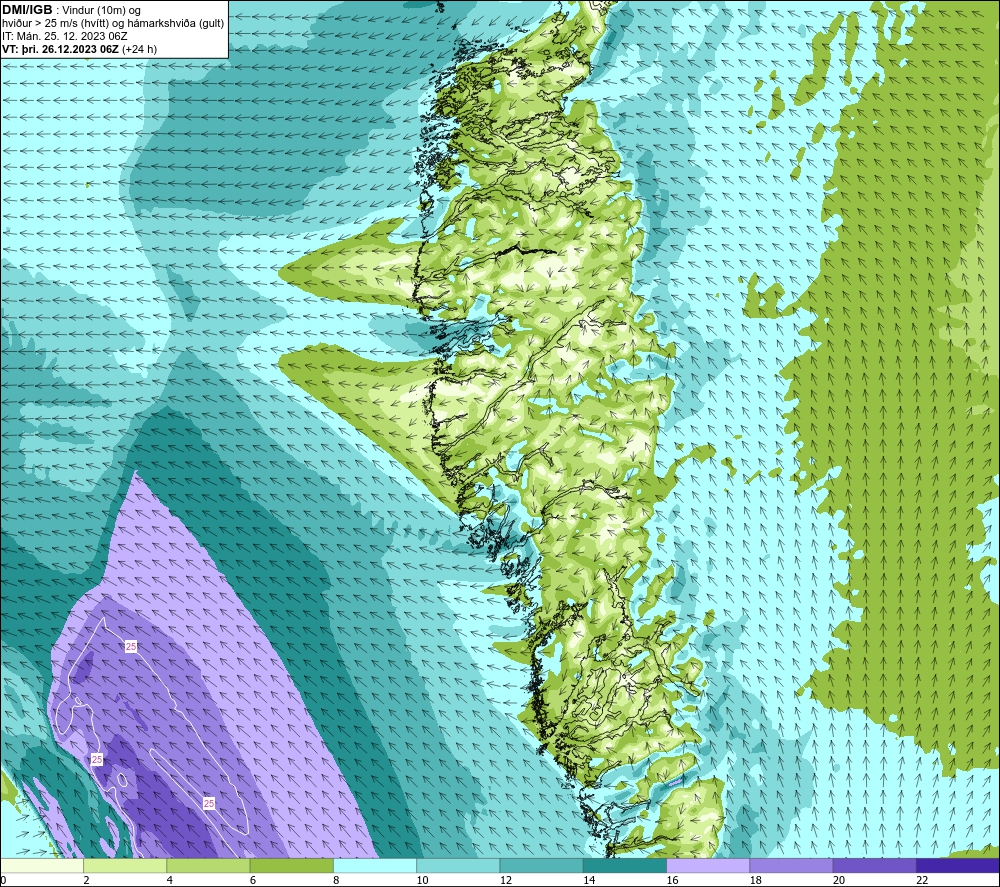
Task: Select the '14' legend scale value
Action: tap(589, 880)
